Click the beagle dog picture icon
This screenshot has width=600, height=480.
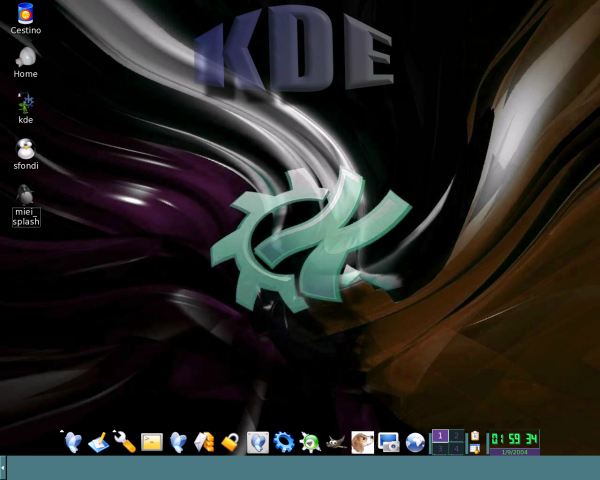tap(362, 442)
